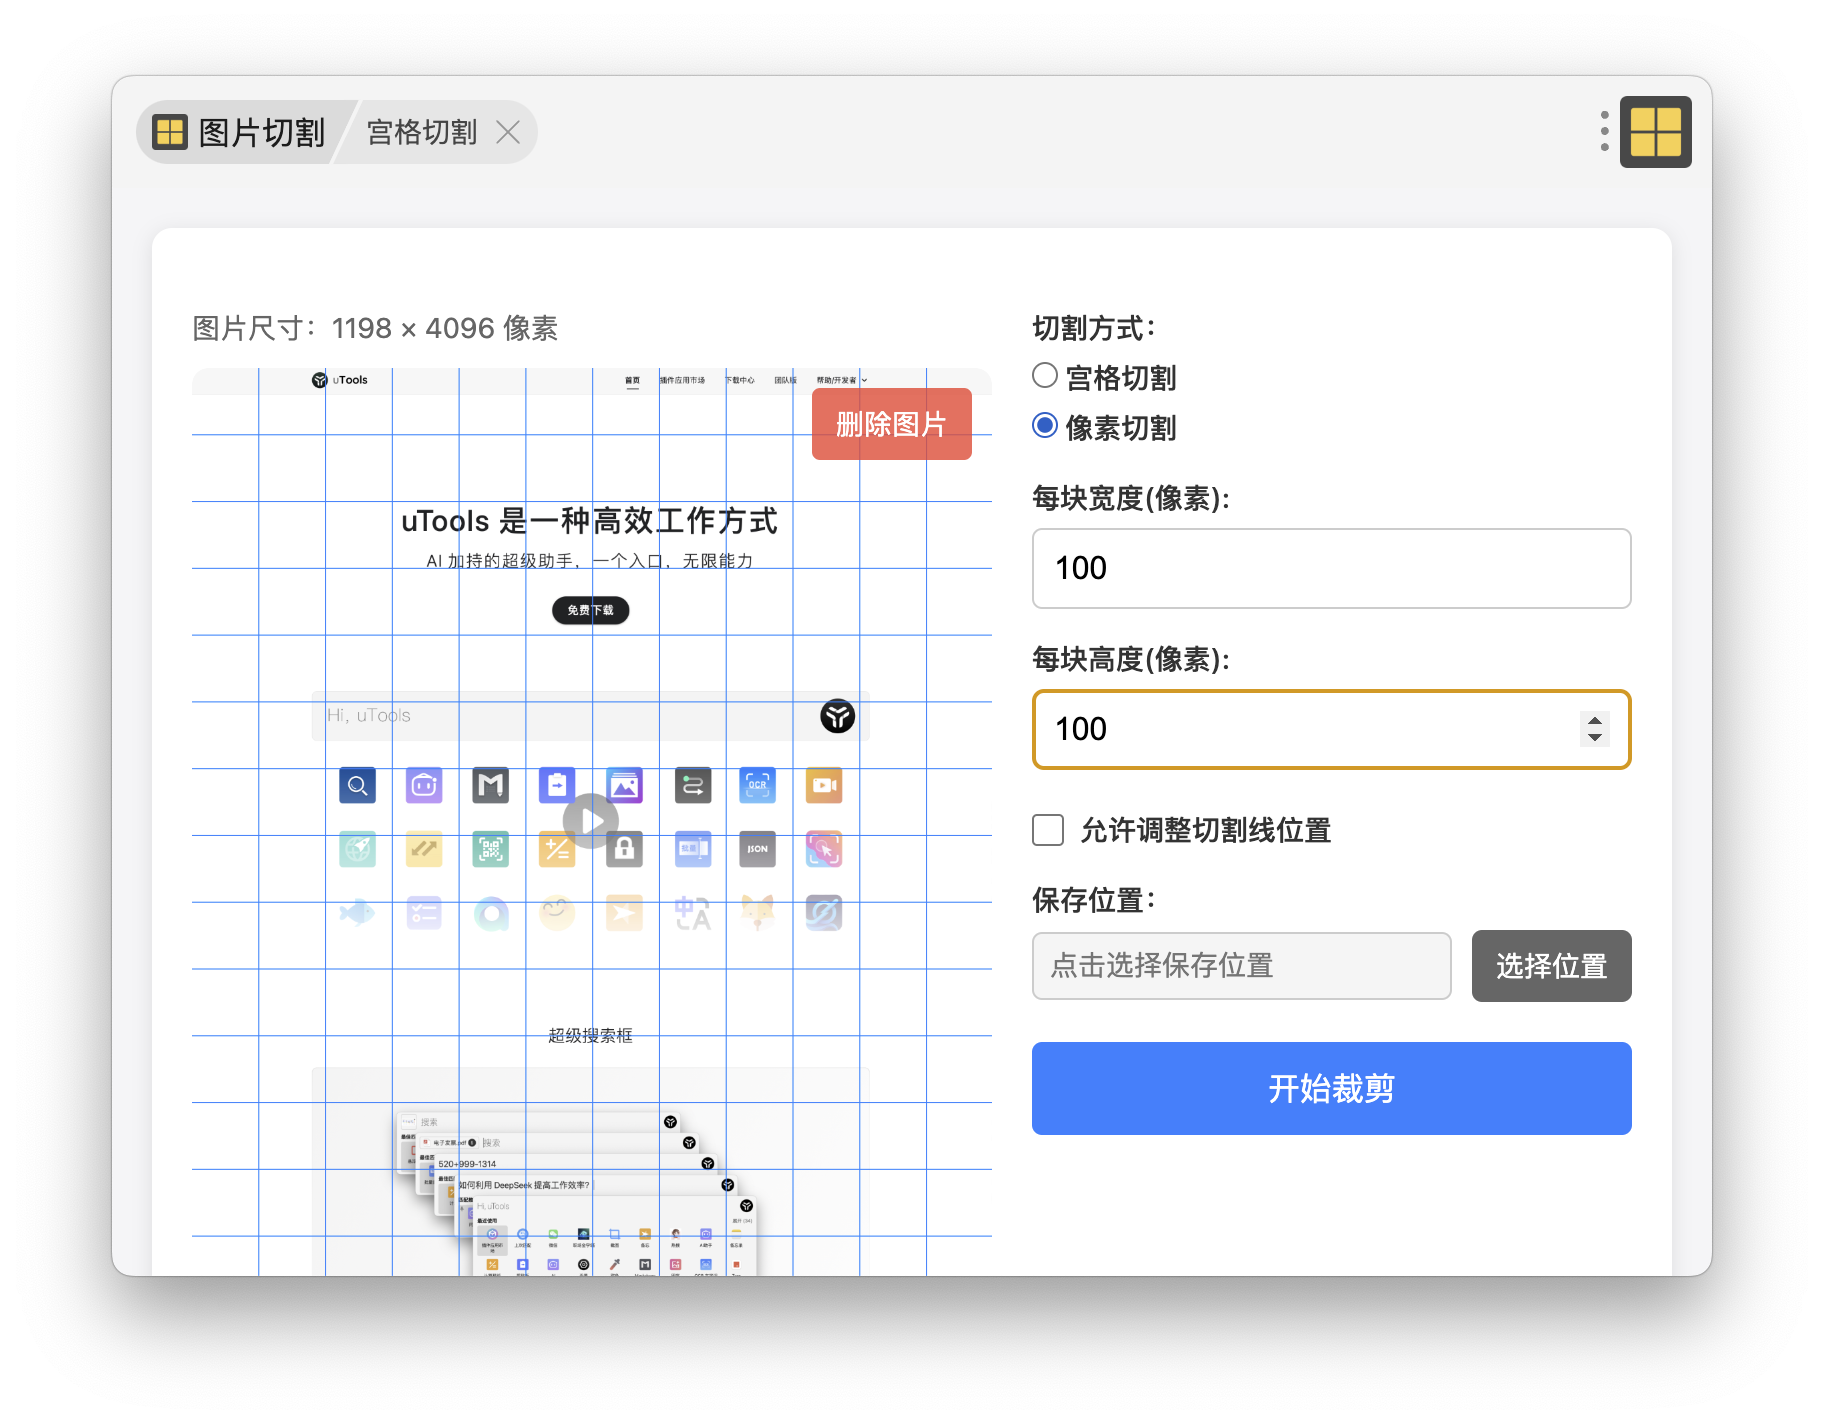The height and width of the screenshot is (1424, 1824).
Task: Click the blue OCR app icon
Action: point(758,786)
